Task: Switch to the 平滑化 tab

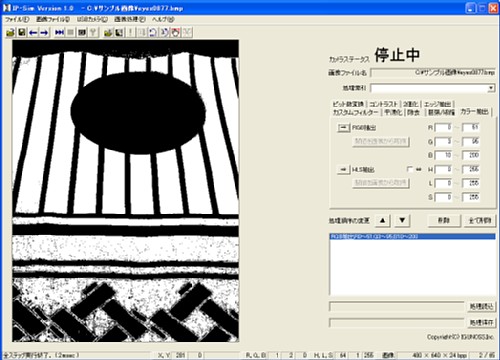Action: coord(393,112)
